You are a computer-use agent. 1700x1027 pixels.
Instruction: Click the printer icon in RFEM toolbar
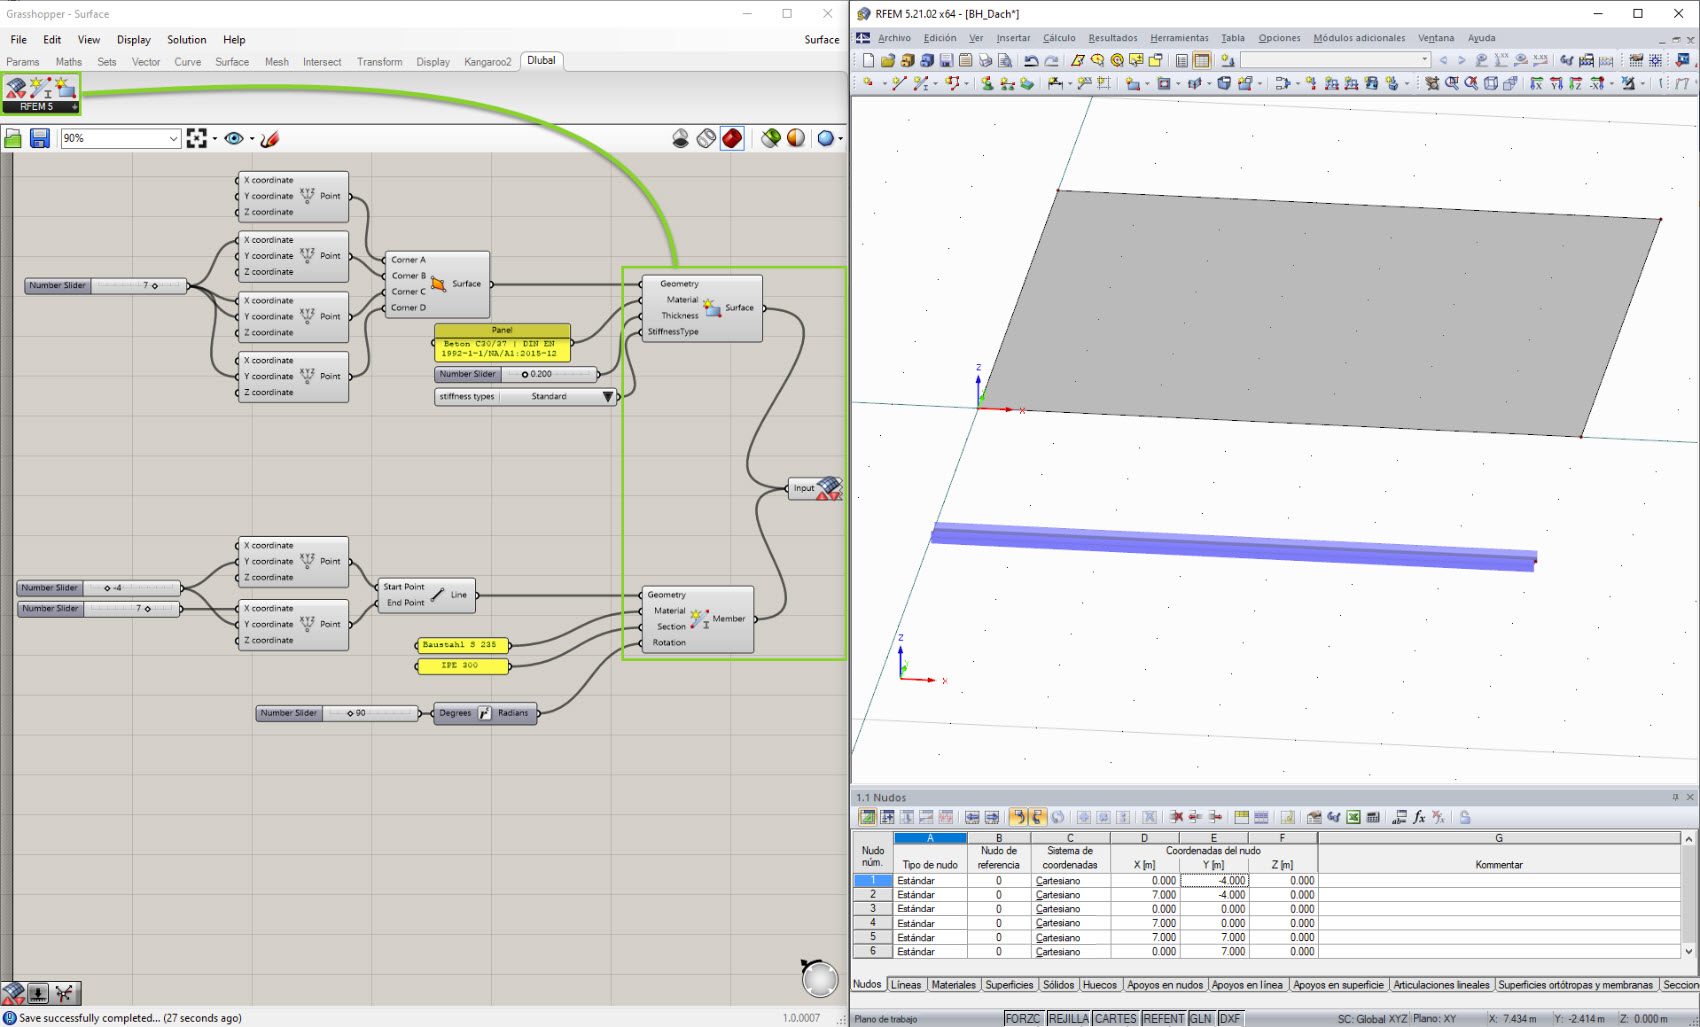point(984,60)
